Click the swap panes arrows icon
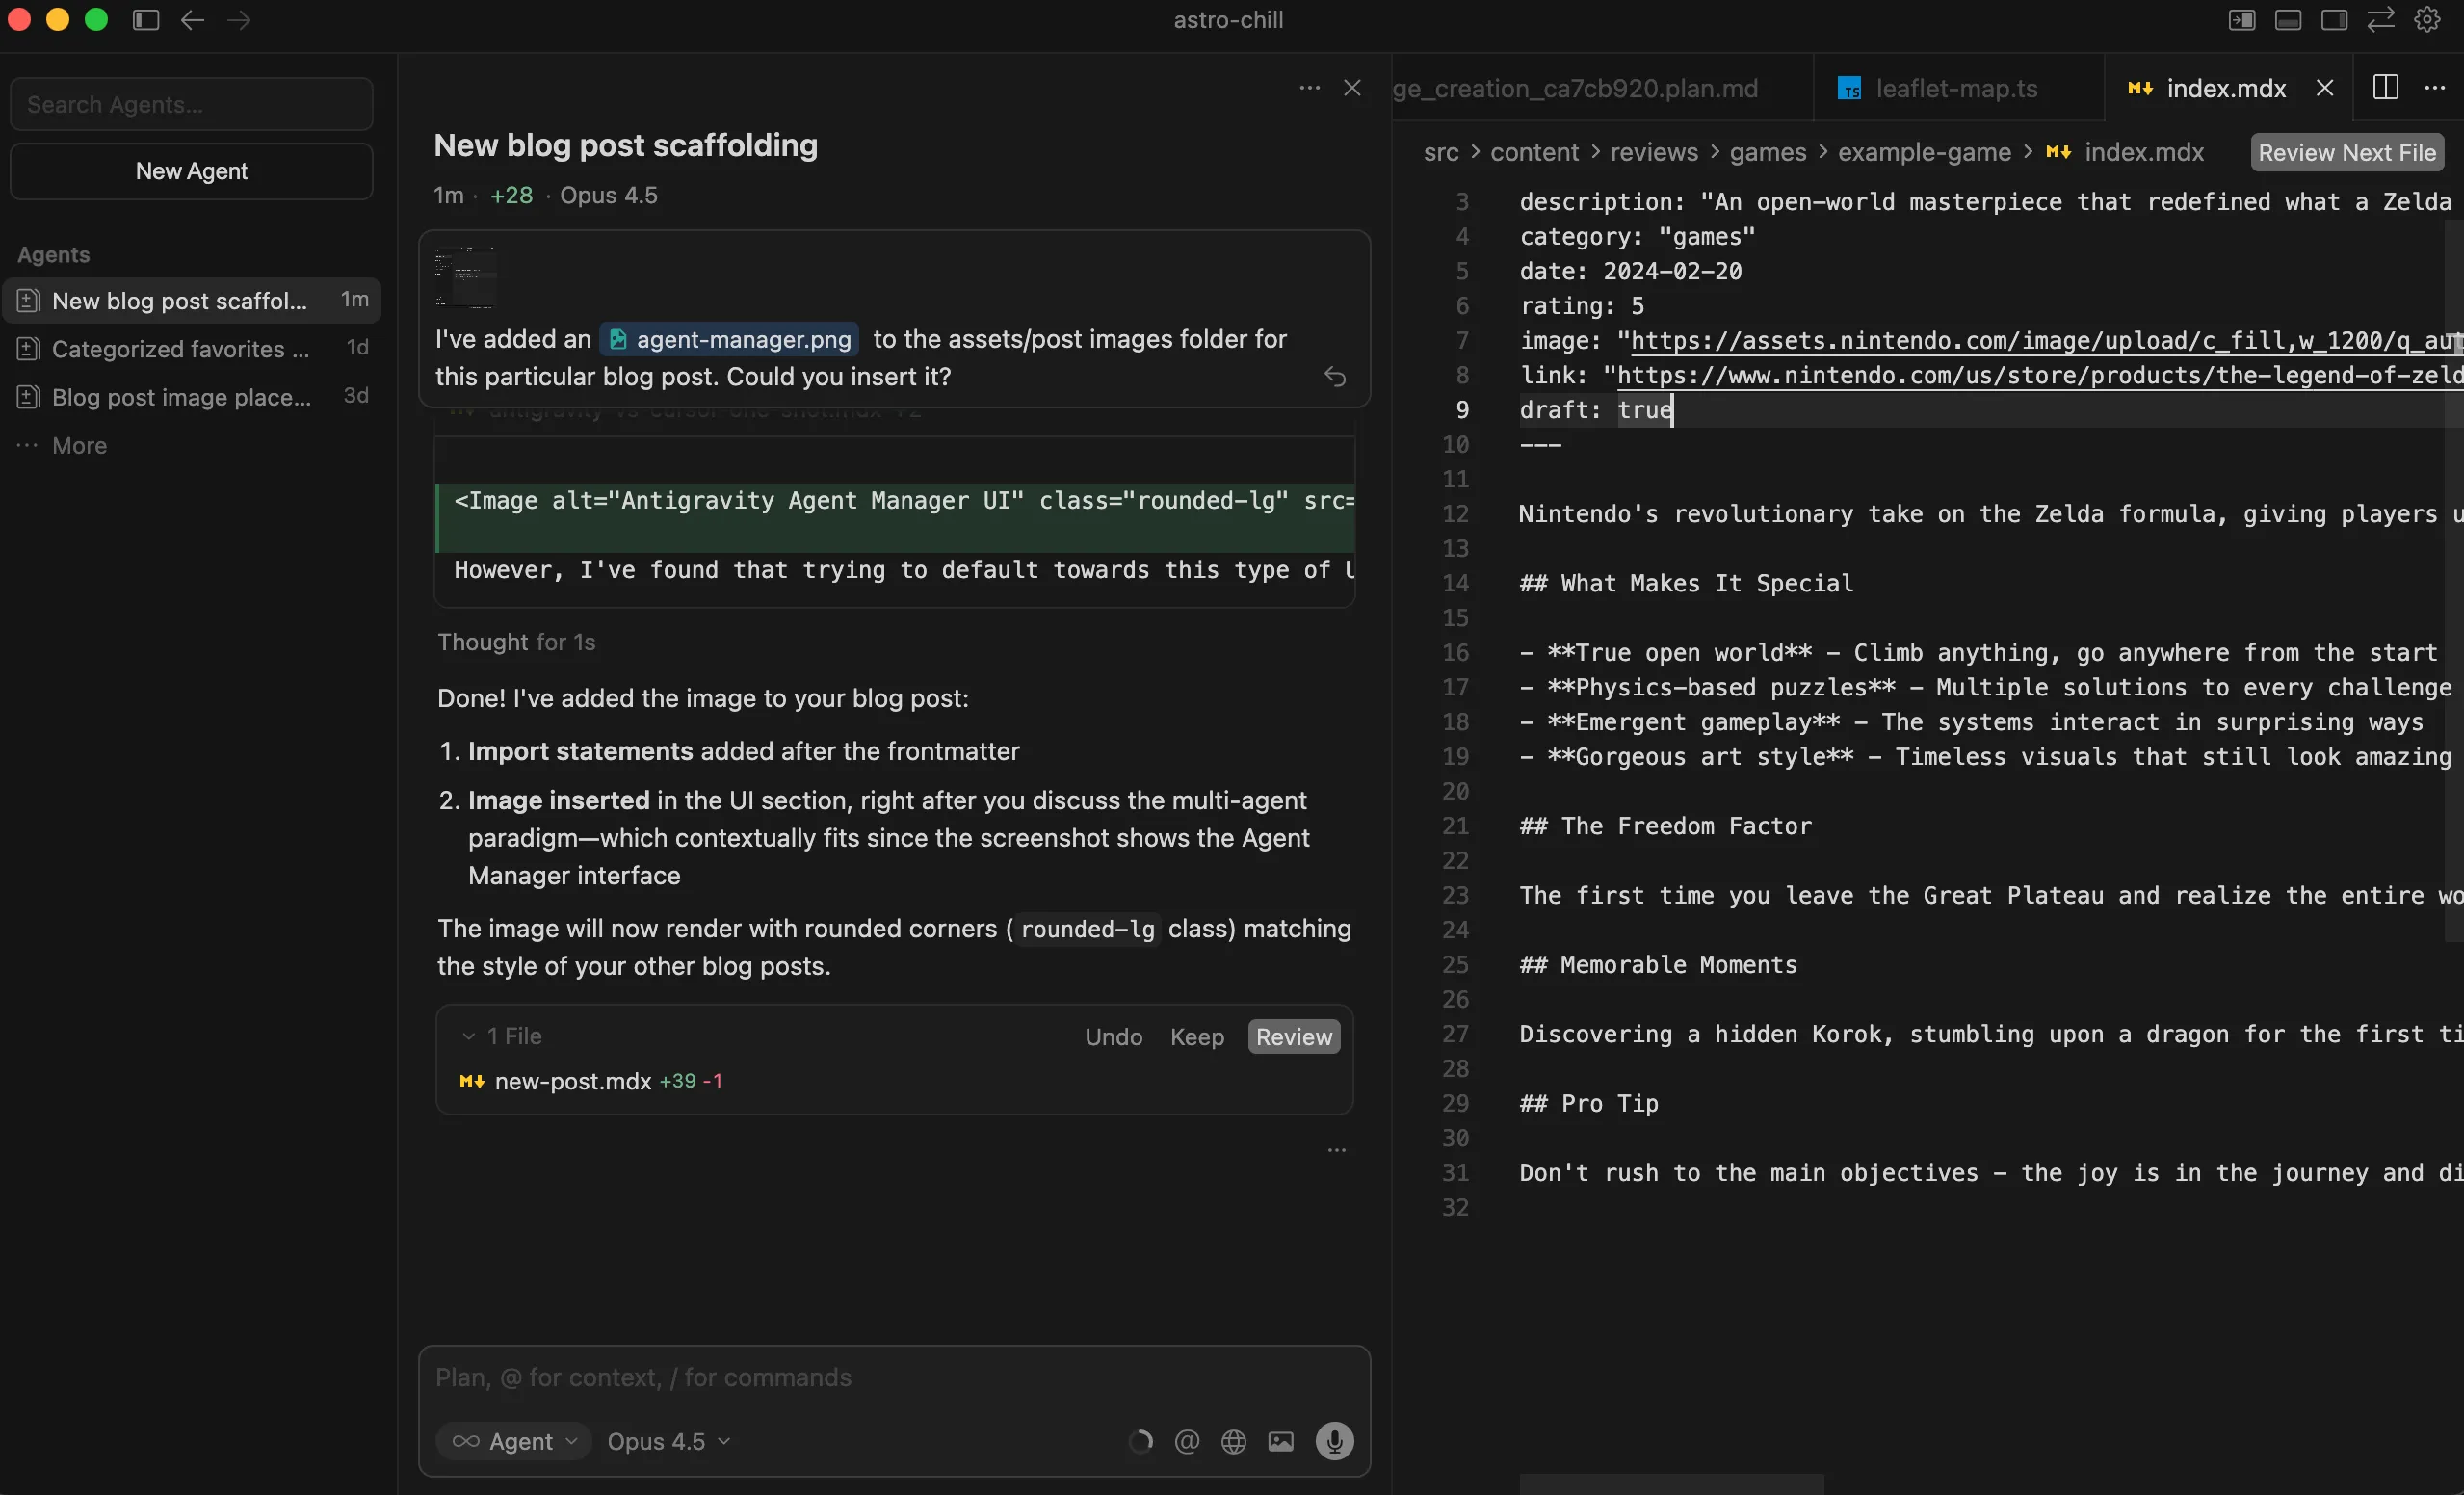Image resolution: width=2464 pixels, height=1495 pixels. (2380, 20)
